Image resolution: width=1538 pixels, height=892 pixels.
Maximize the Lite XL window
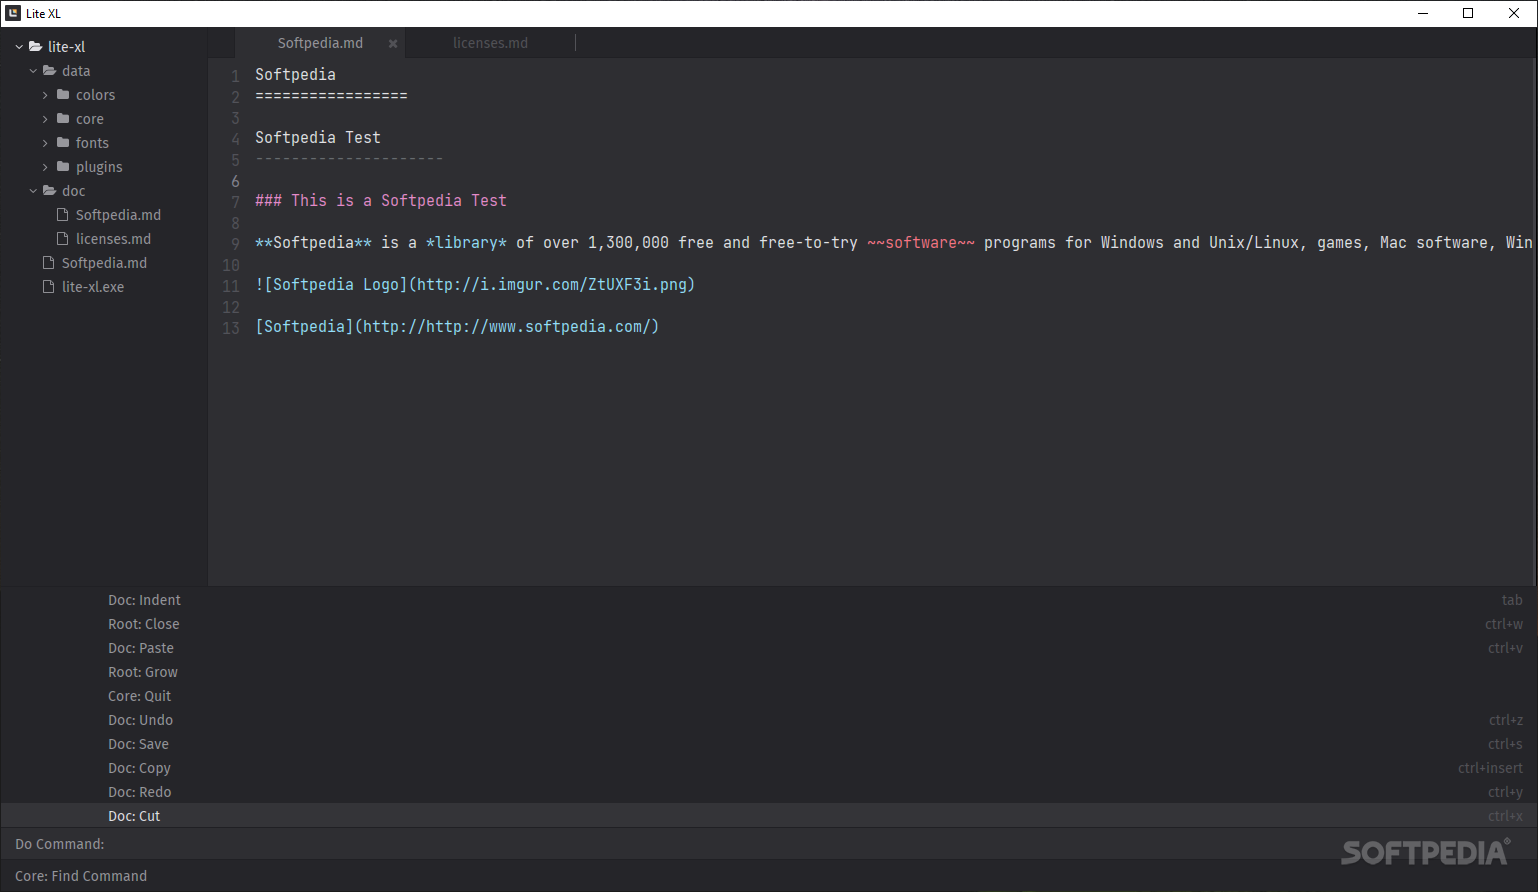1468,13
